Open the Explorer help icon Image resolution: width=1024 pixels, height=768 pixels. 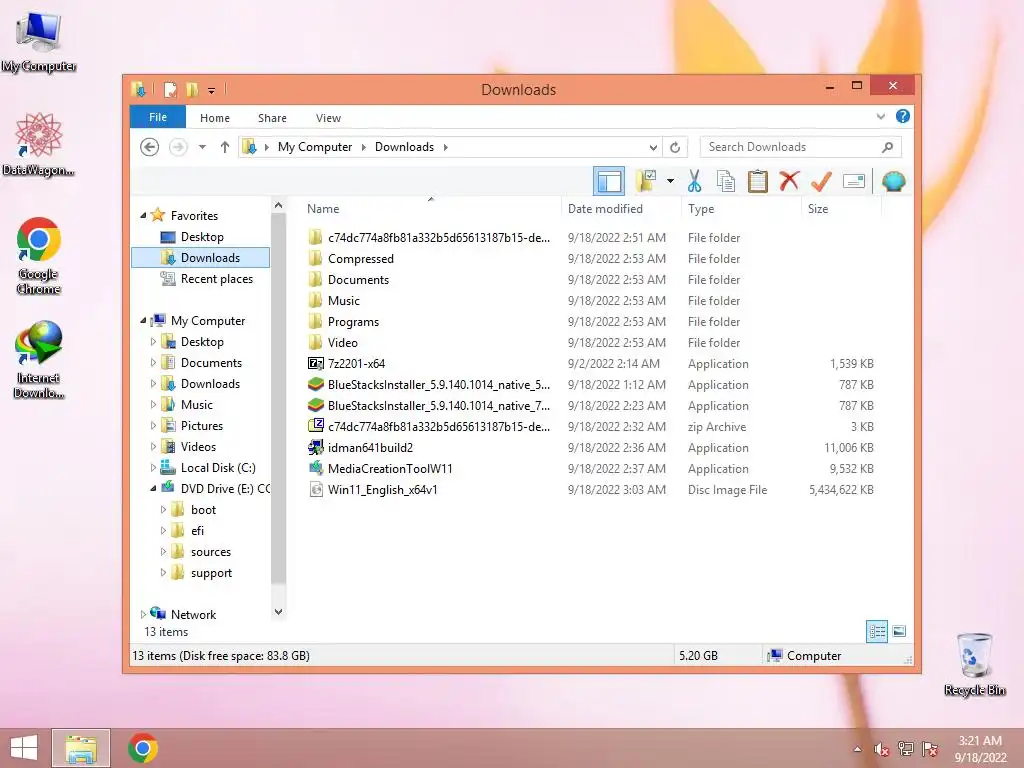click(903, 116)
